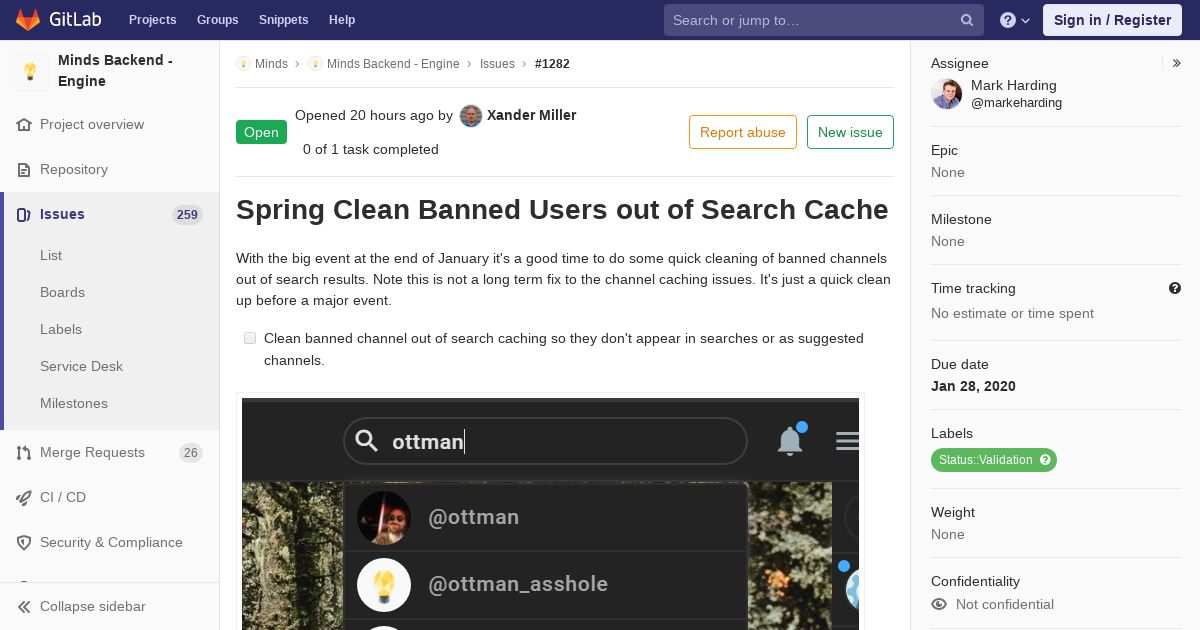Select the Issues sidebar item

click(110, 215)
